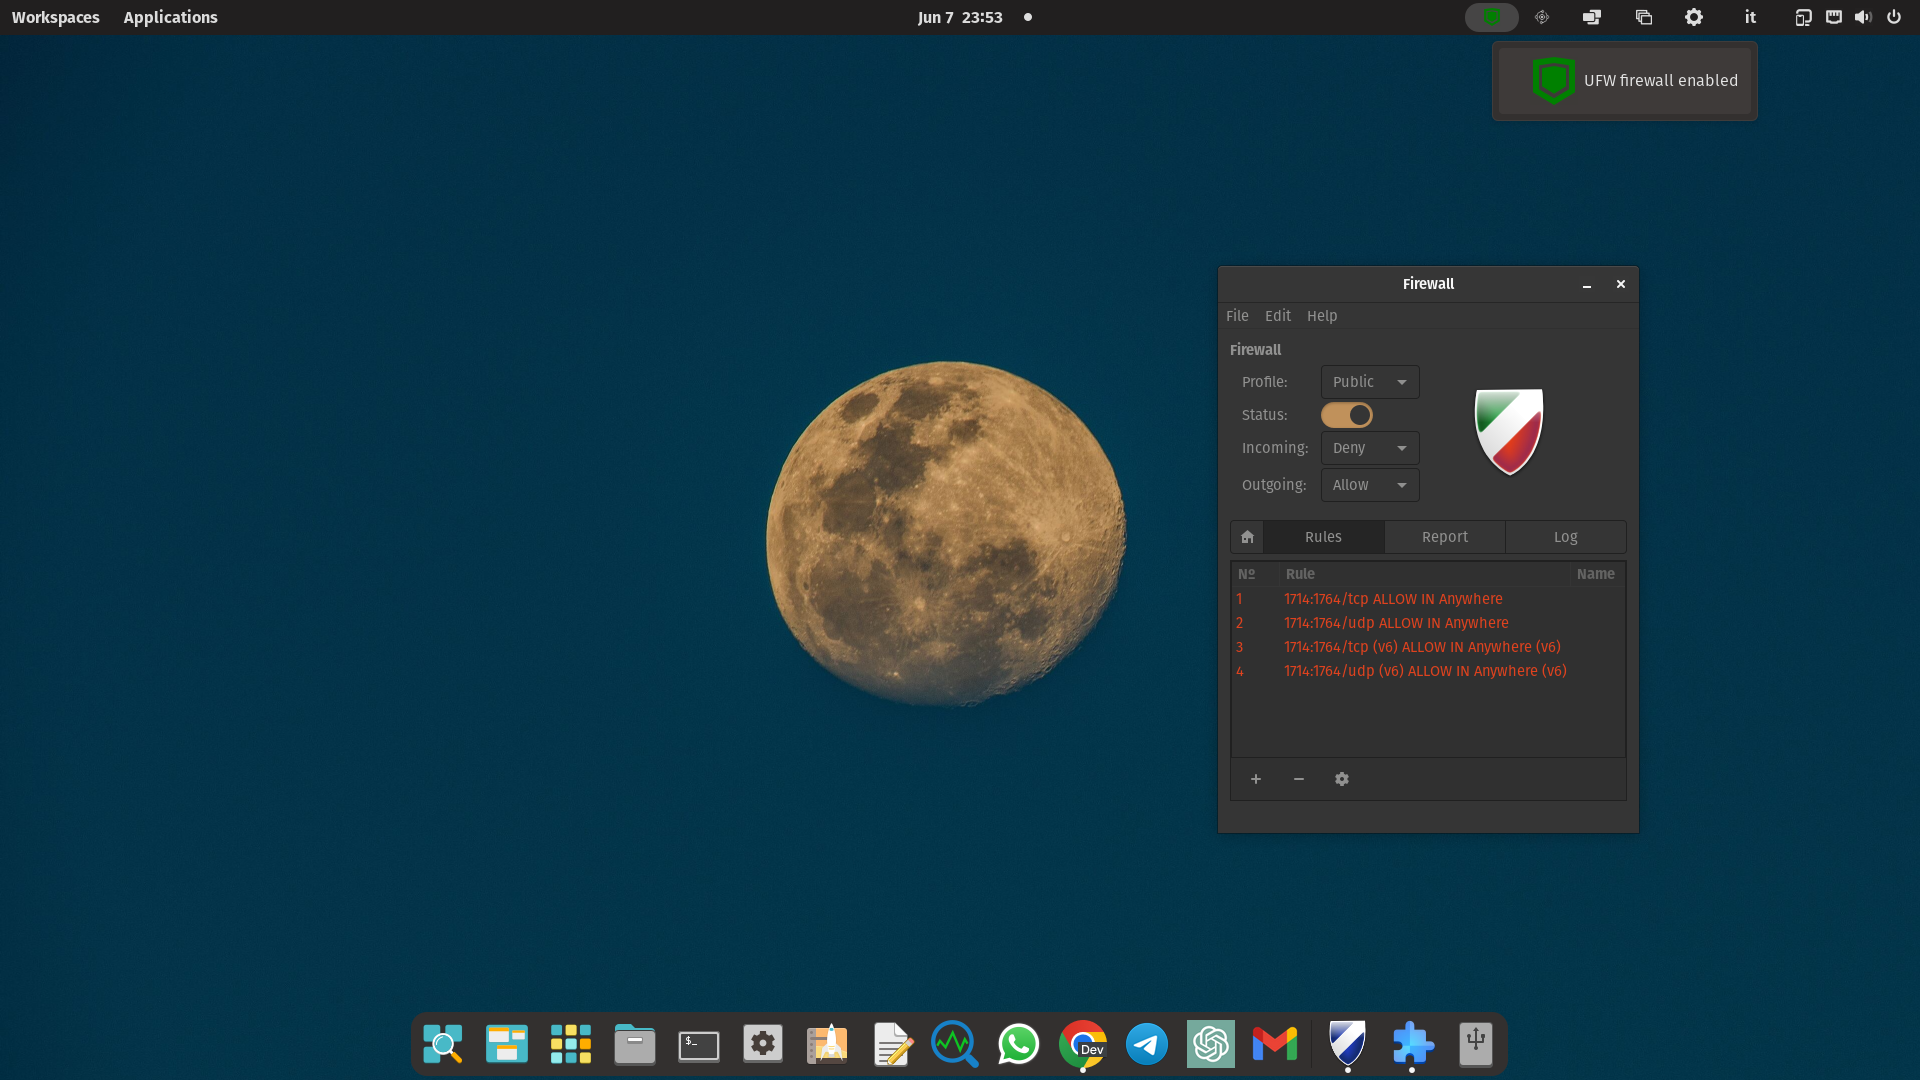
Task: Click the UFW firewall enabled notification
Action: 1625,81
